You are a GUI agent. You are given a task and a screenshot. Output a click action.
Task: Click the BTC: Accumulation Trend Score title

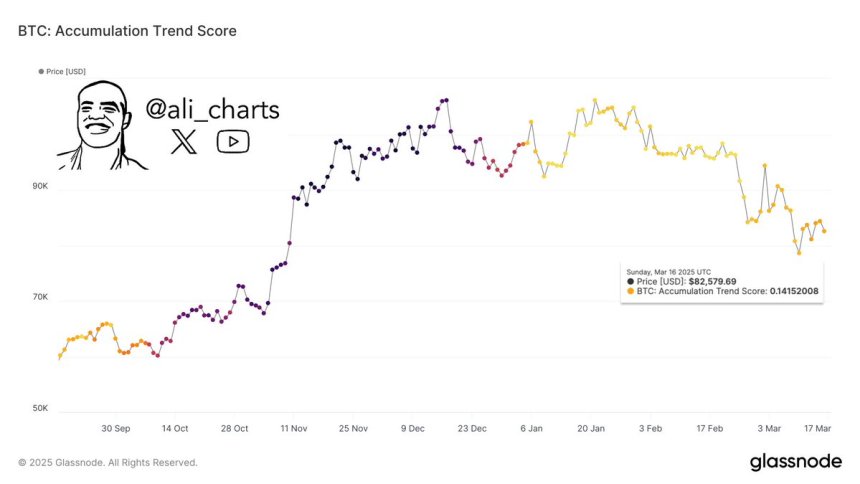(127, 31)
